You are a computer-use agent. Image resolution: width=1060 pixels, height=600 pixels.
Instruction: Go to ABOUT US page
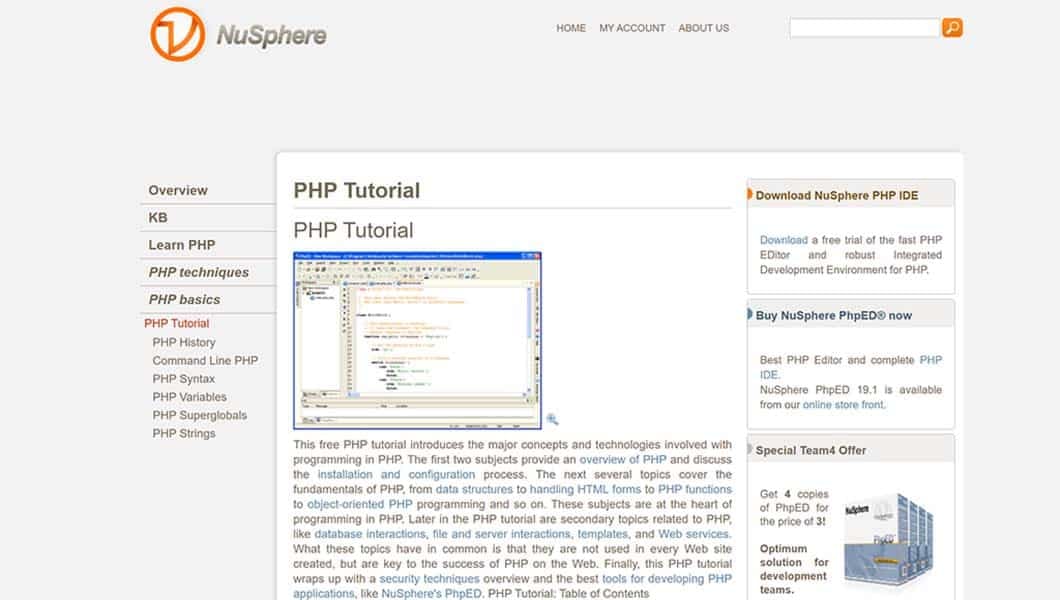(704, 28)
